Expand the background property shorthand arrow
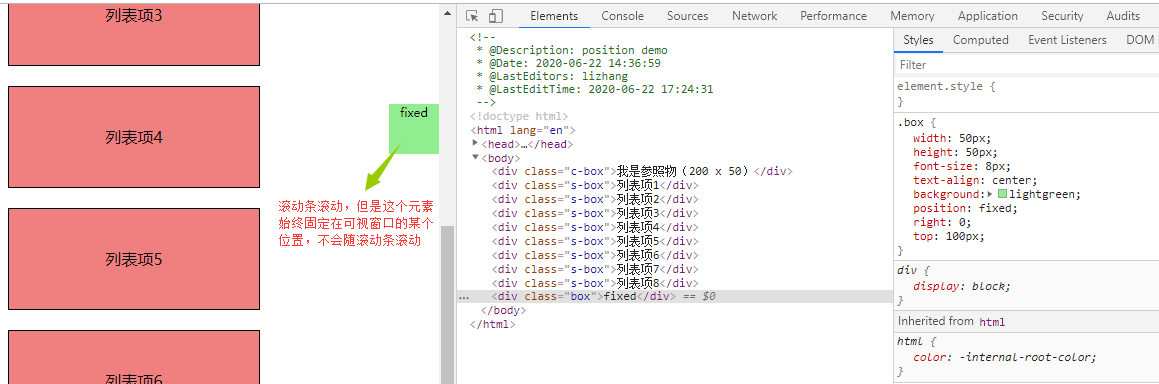This screenshot has height=384, width=1159. 991,194
